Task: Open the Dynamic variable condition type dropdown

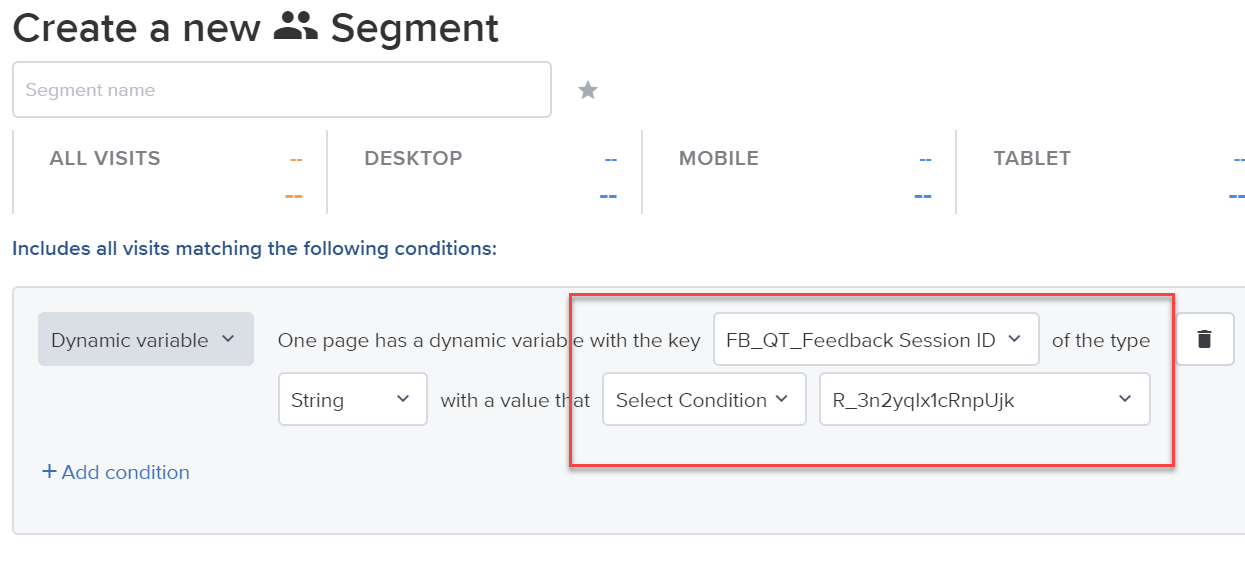Action: pyautogui.click(x=146, y=339)
